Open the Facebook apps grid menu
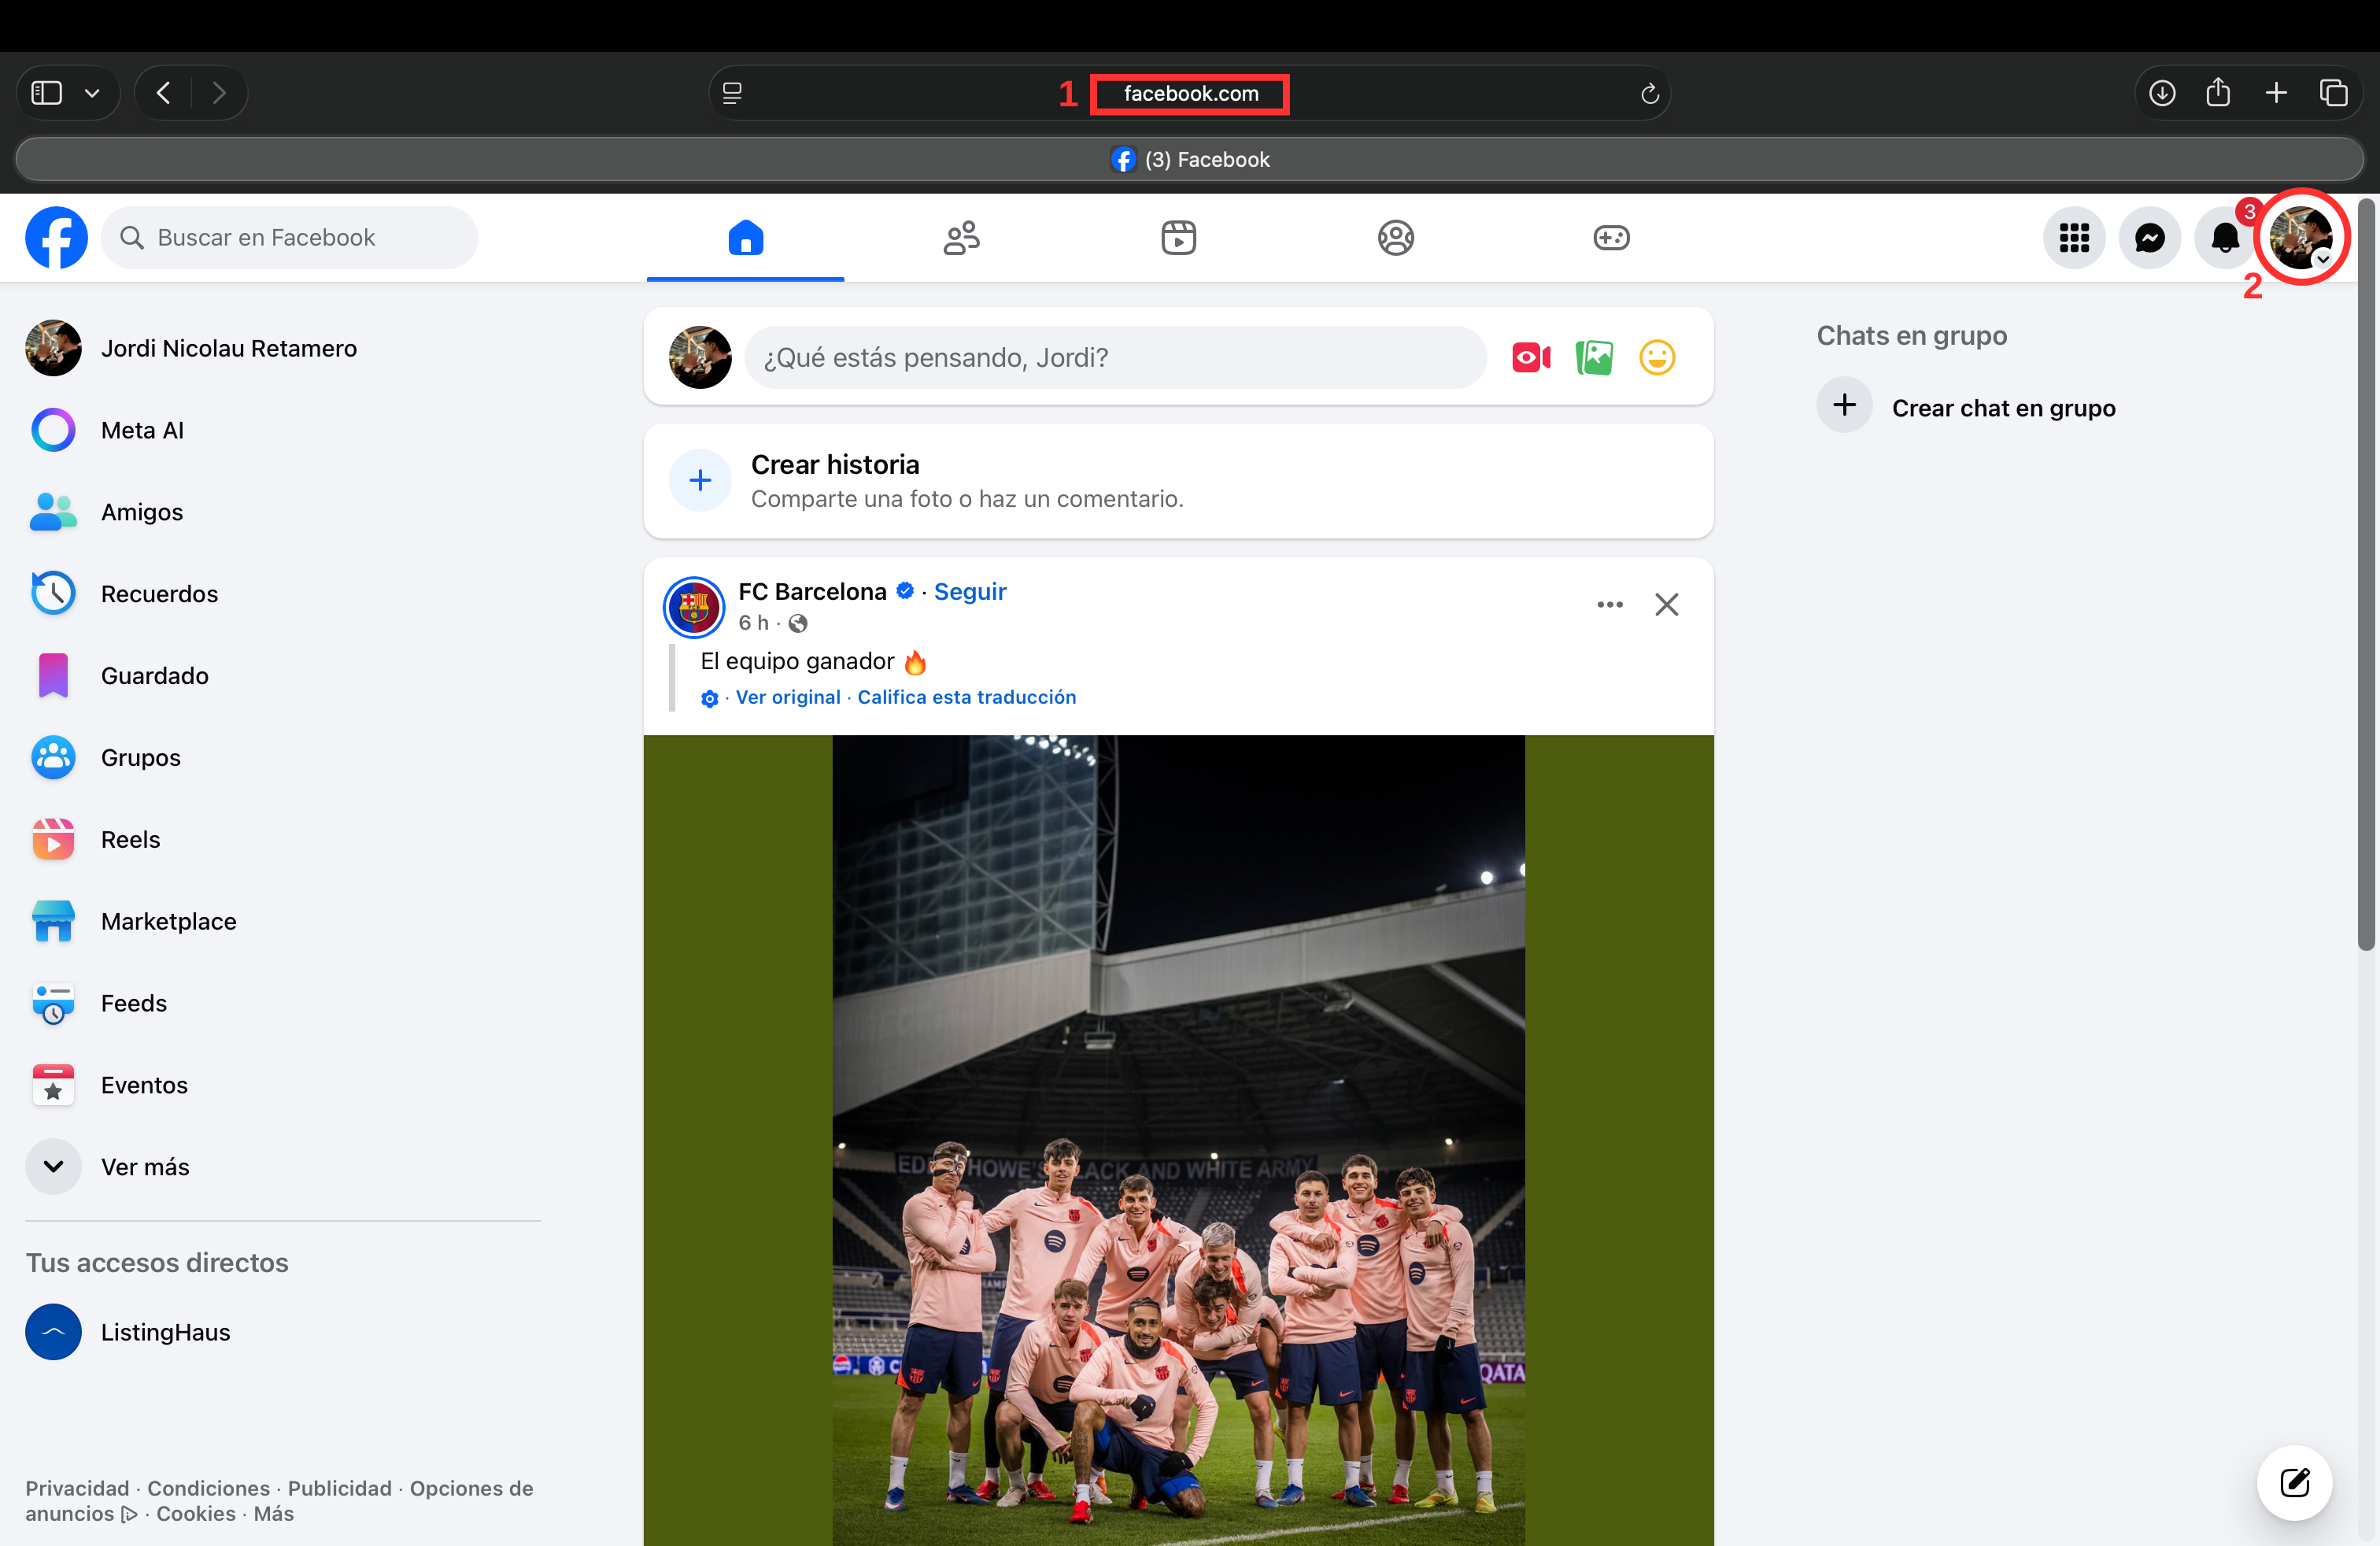Viewport: 2380px width, 1546px height. (x=2074, y=238)
